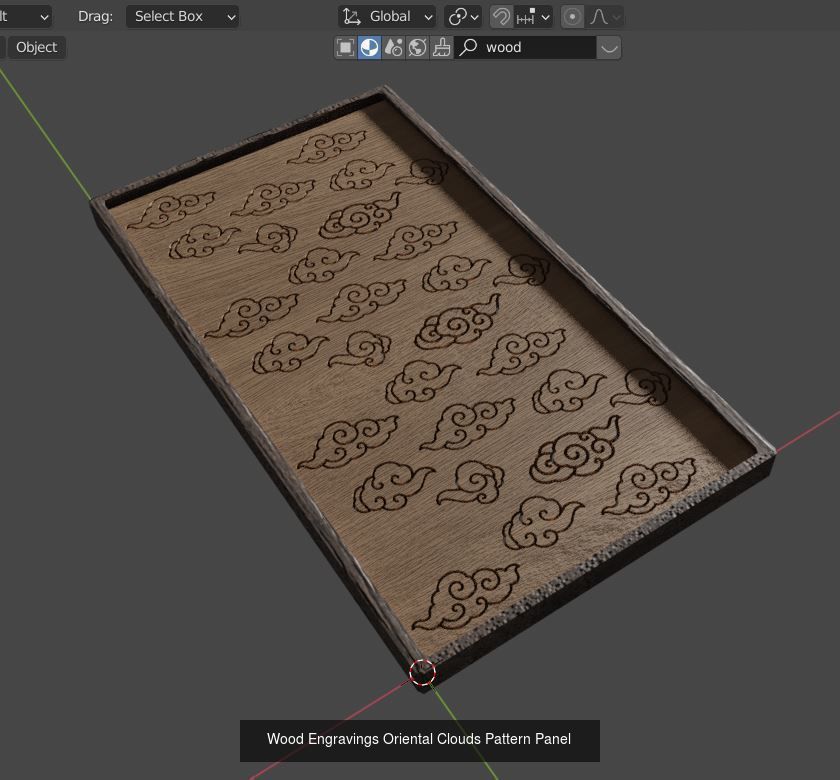Select the BlenderKit materials asset type icon
Screen dimensions: 840x780
tap(369, 48)
